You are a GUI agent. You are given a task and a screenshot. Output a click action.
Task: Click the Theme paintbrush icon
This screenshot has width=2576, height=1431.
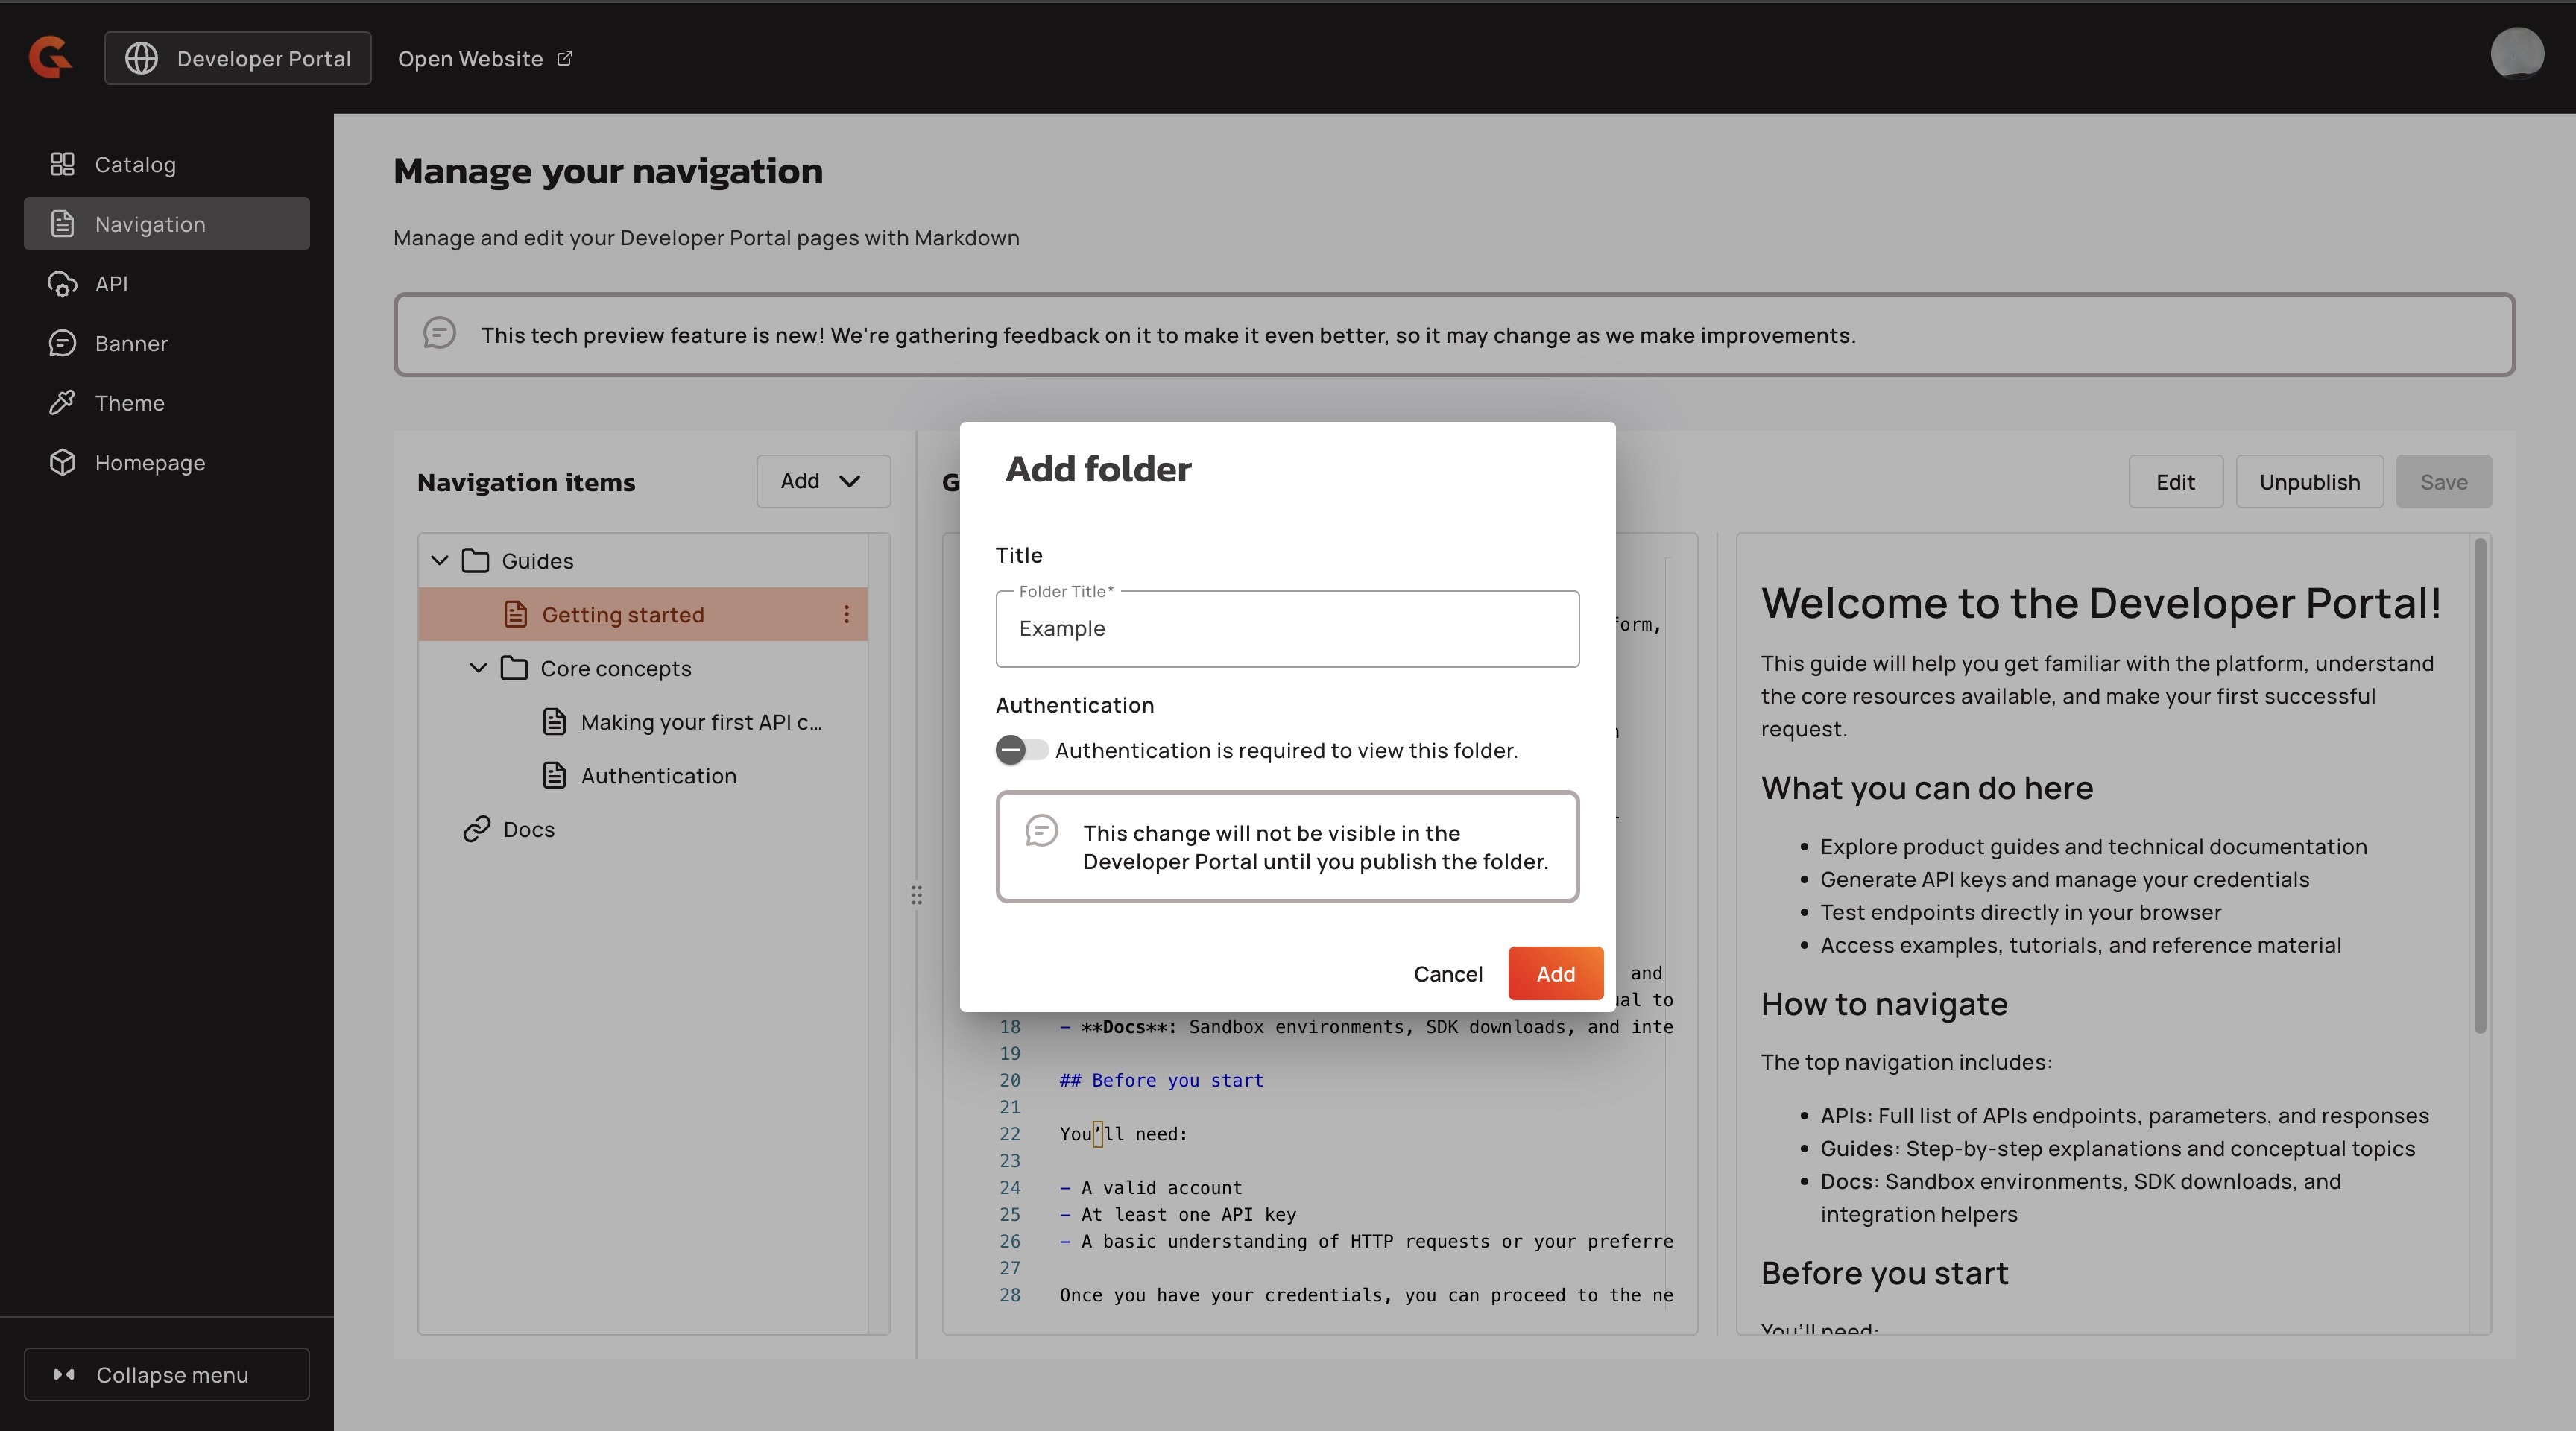(x=62, y=403)
